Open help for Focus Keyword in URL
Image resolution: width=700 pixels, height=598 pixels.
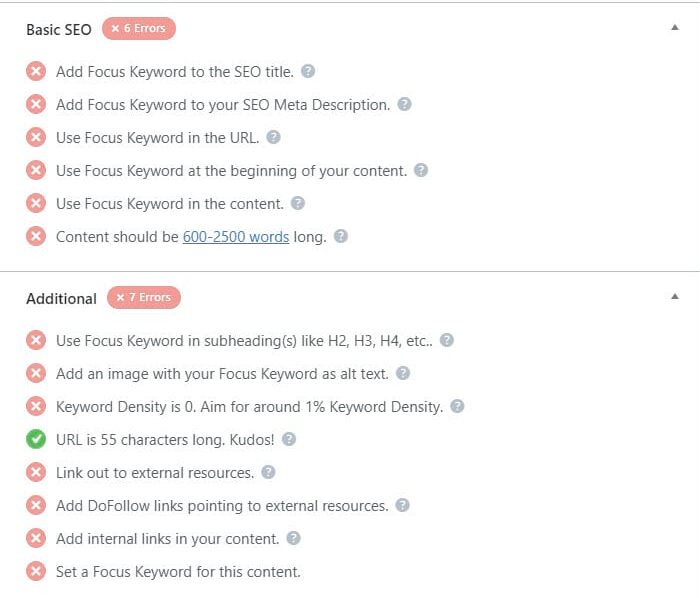[273, 137]
